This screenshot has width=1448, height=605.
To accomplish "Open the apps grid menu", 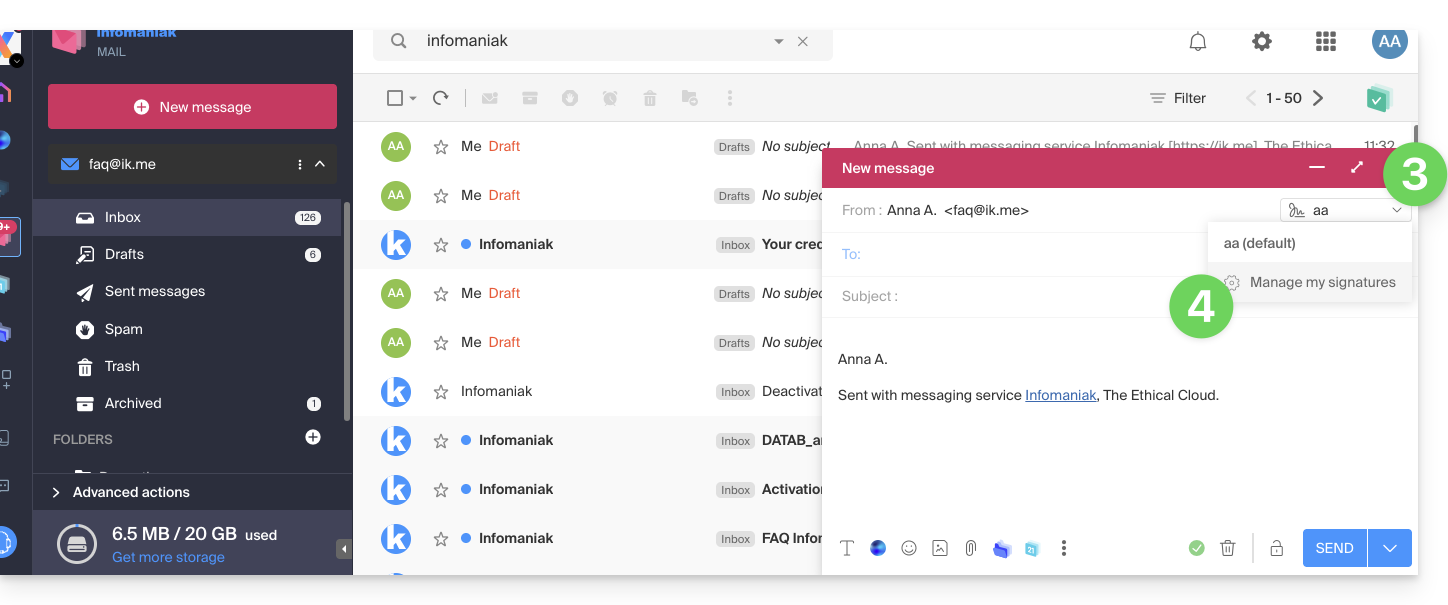I will coord(1326,41).
